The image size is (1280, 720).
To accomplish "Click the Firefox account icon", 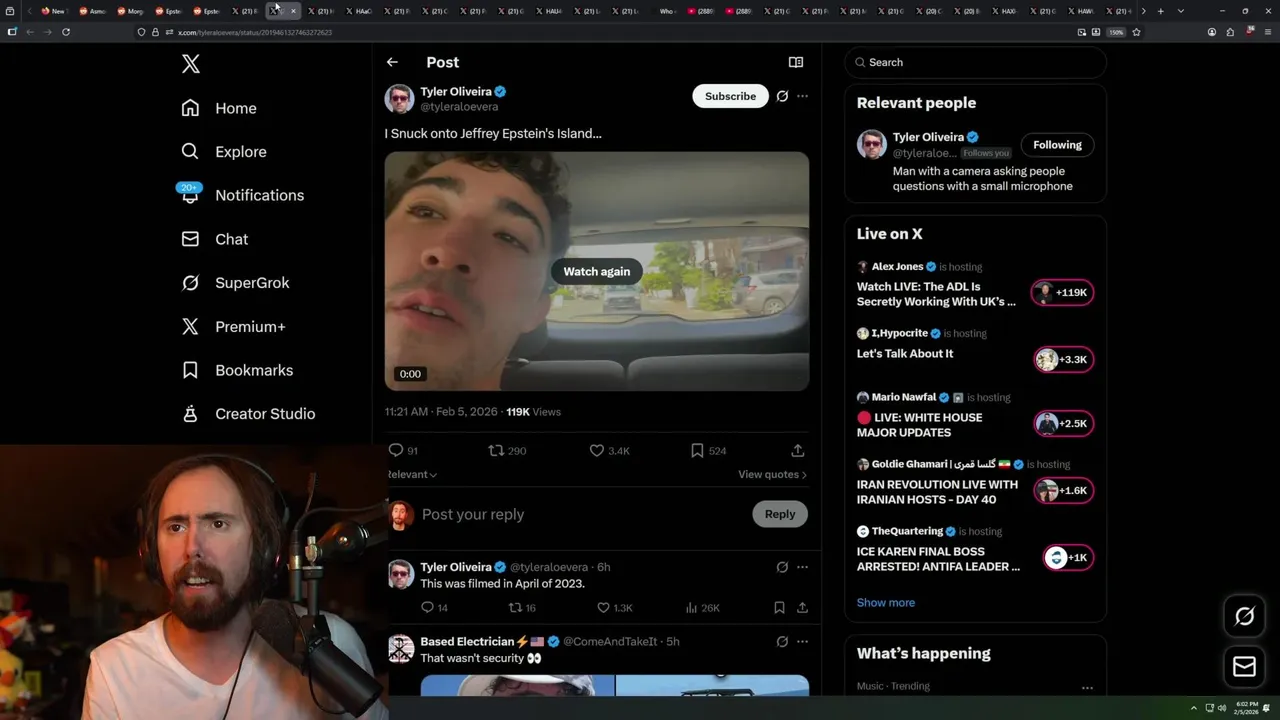I will pos(1212,32).
